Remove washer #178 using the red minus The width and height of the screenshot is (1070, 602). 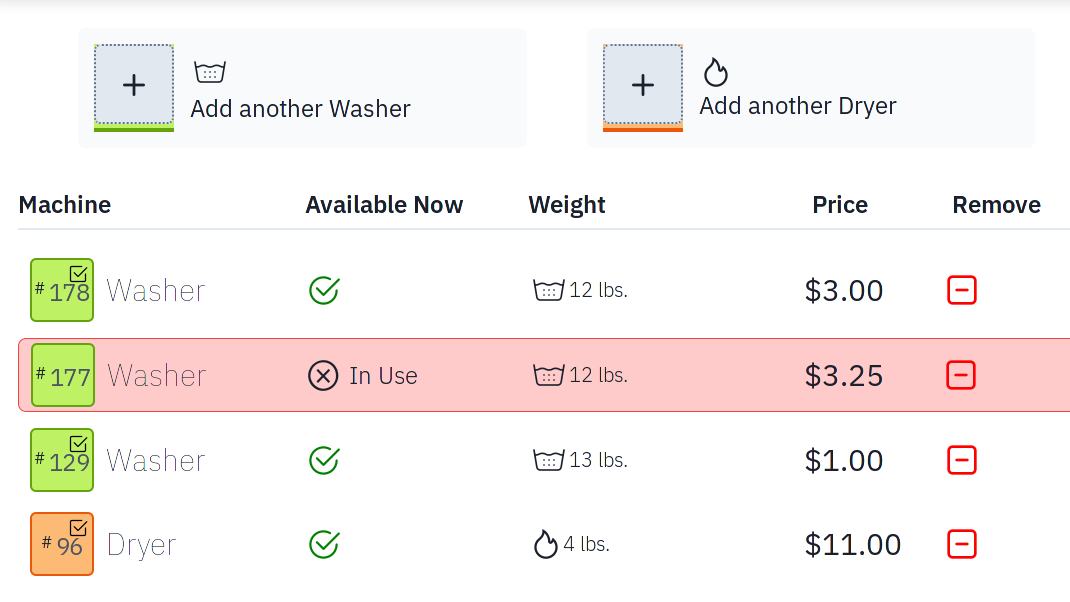[x=961, y=290]
